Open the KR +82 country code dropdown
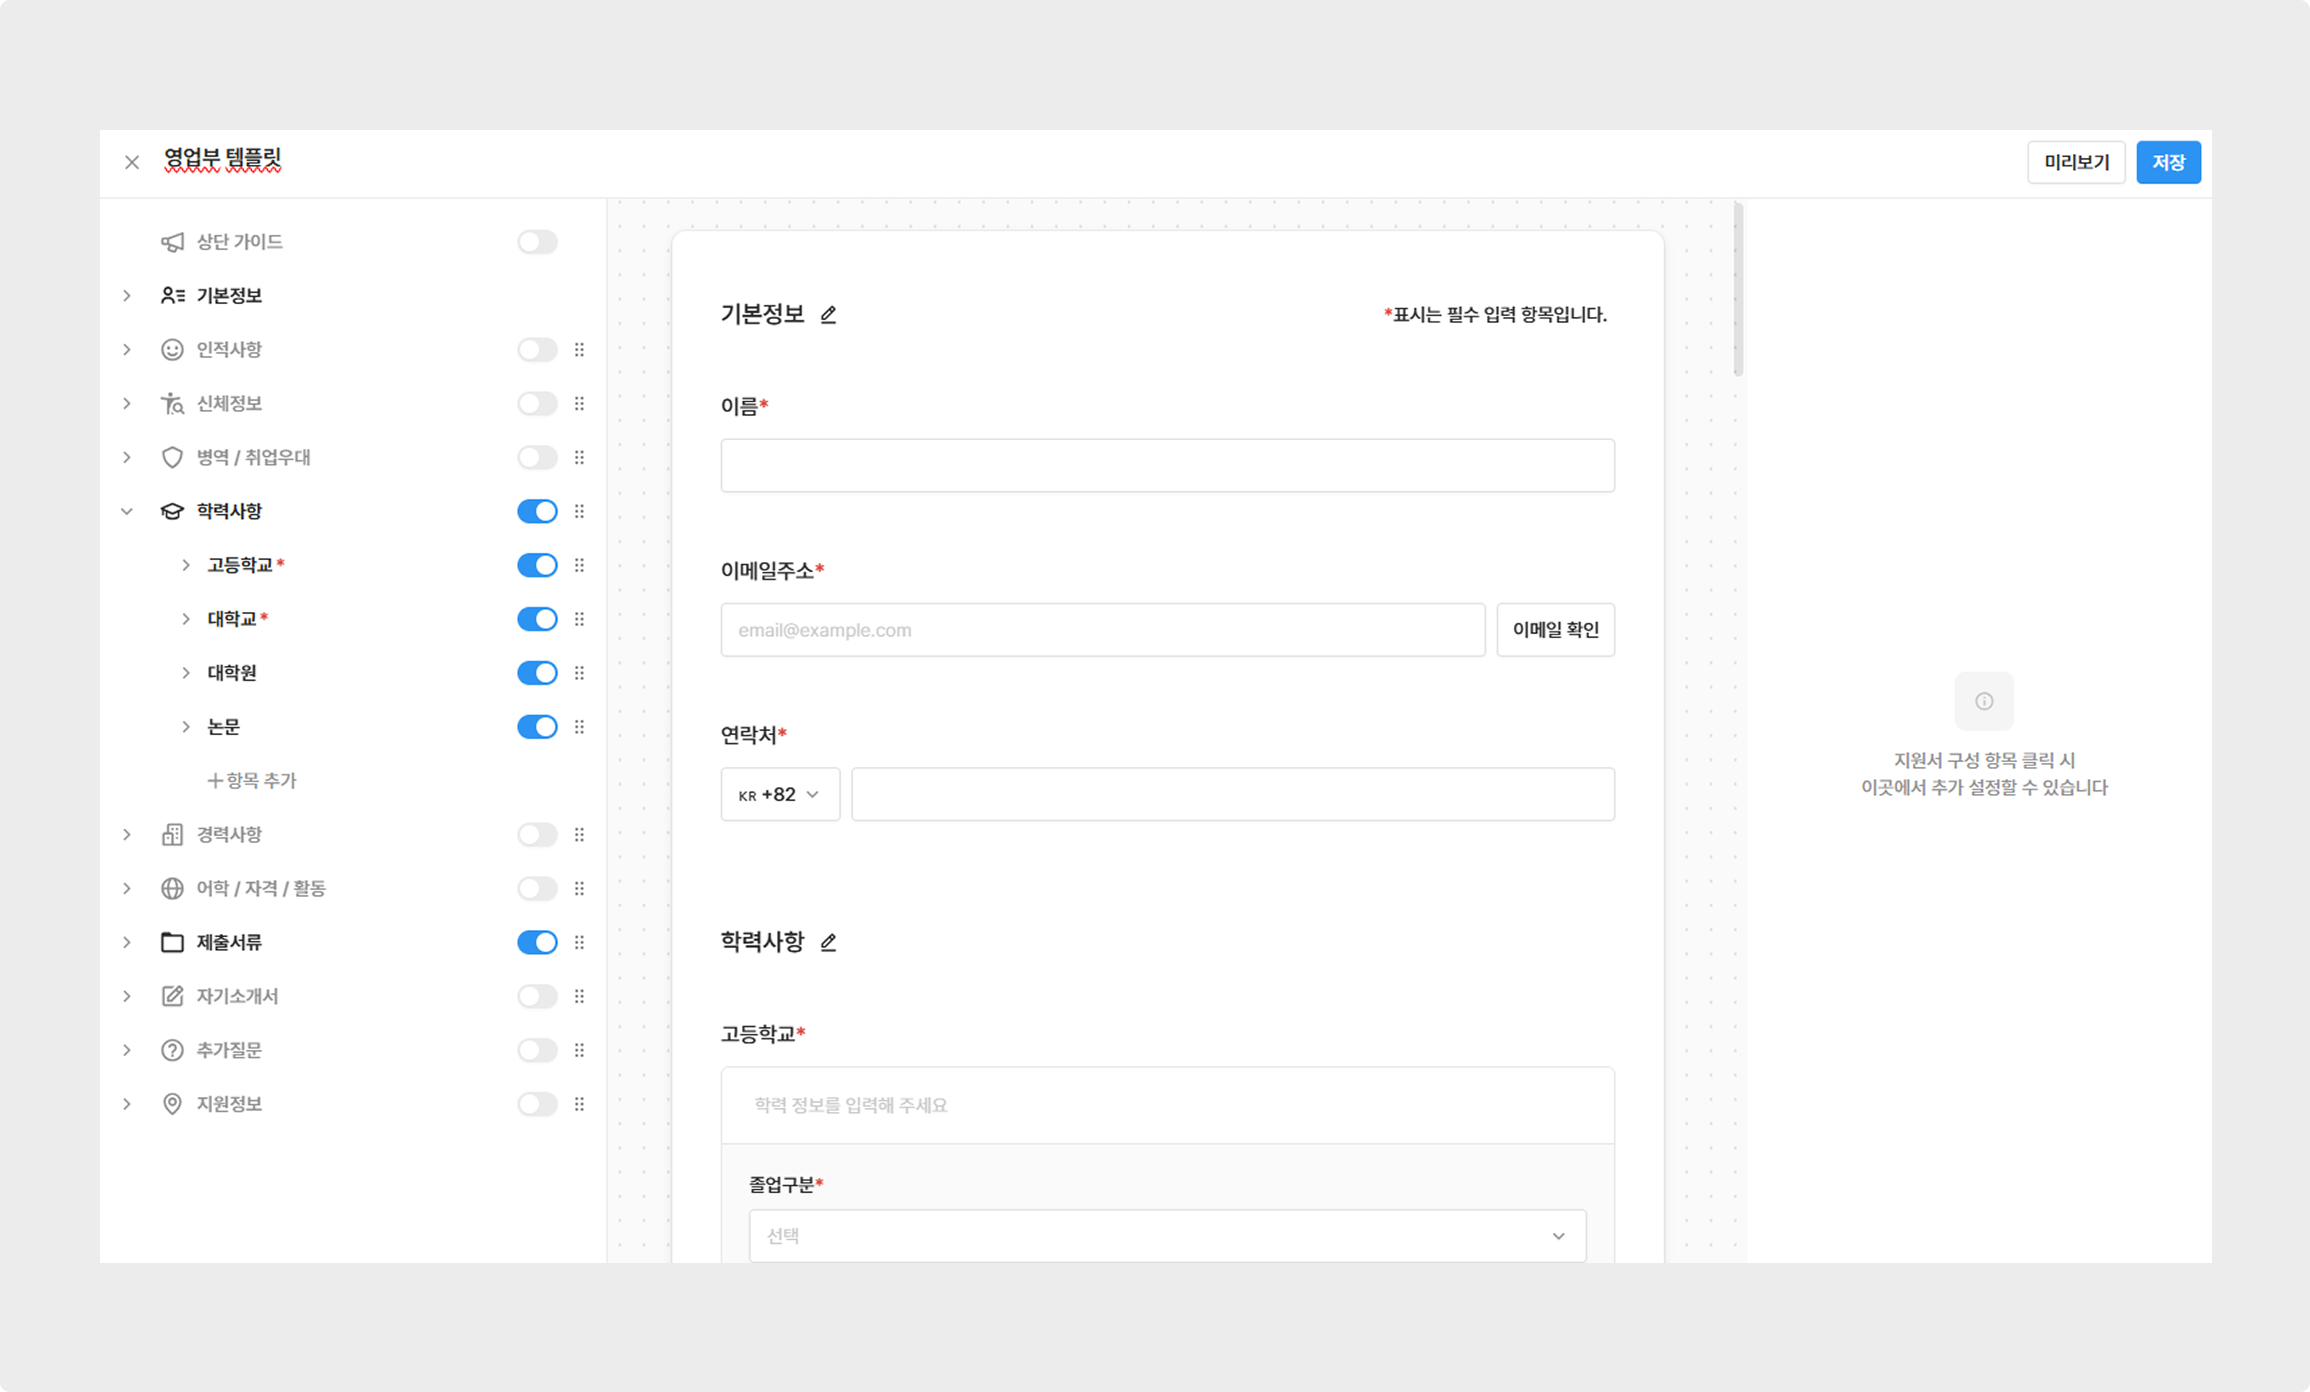 tap(780, 795)
